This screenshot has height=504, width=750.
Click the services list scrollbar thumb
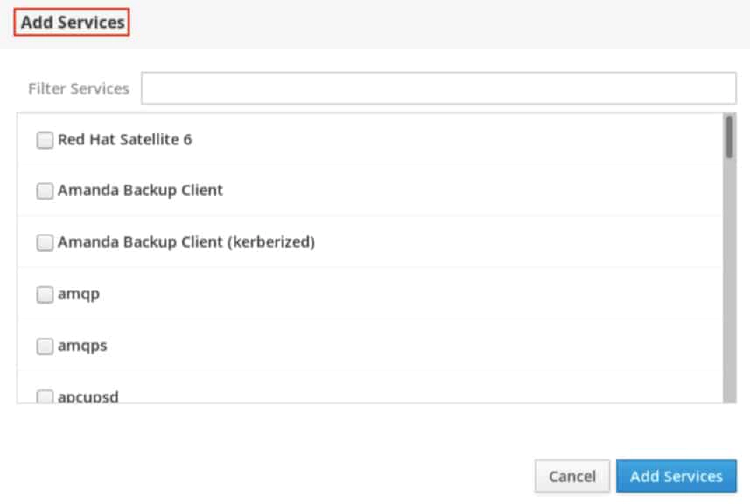[729, 137]
